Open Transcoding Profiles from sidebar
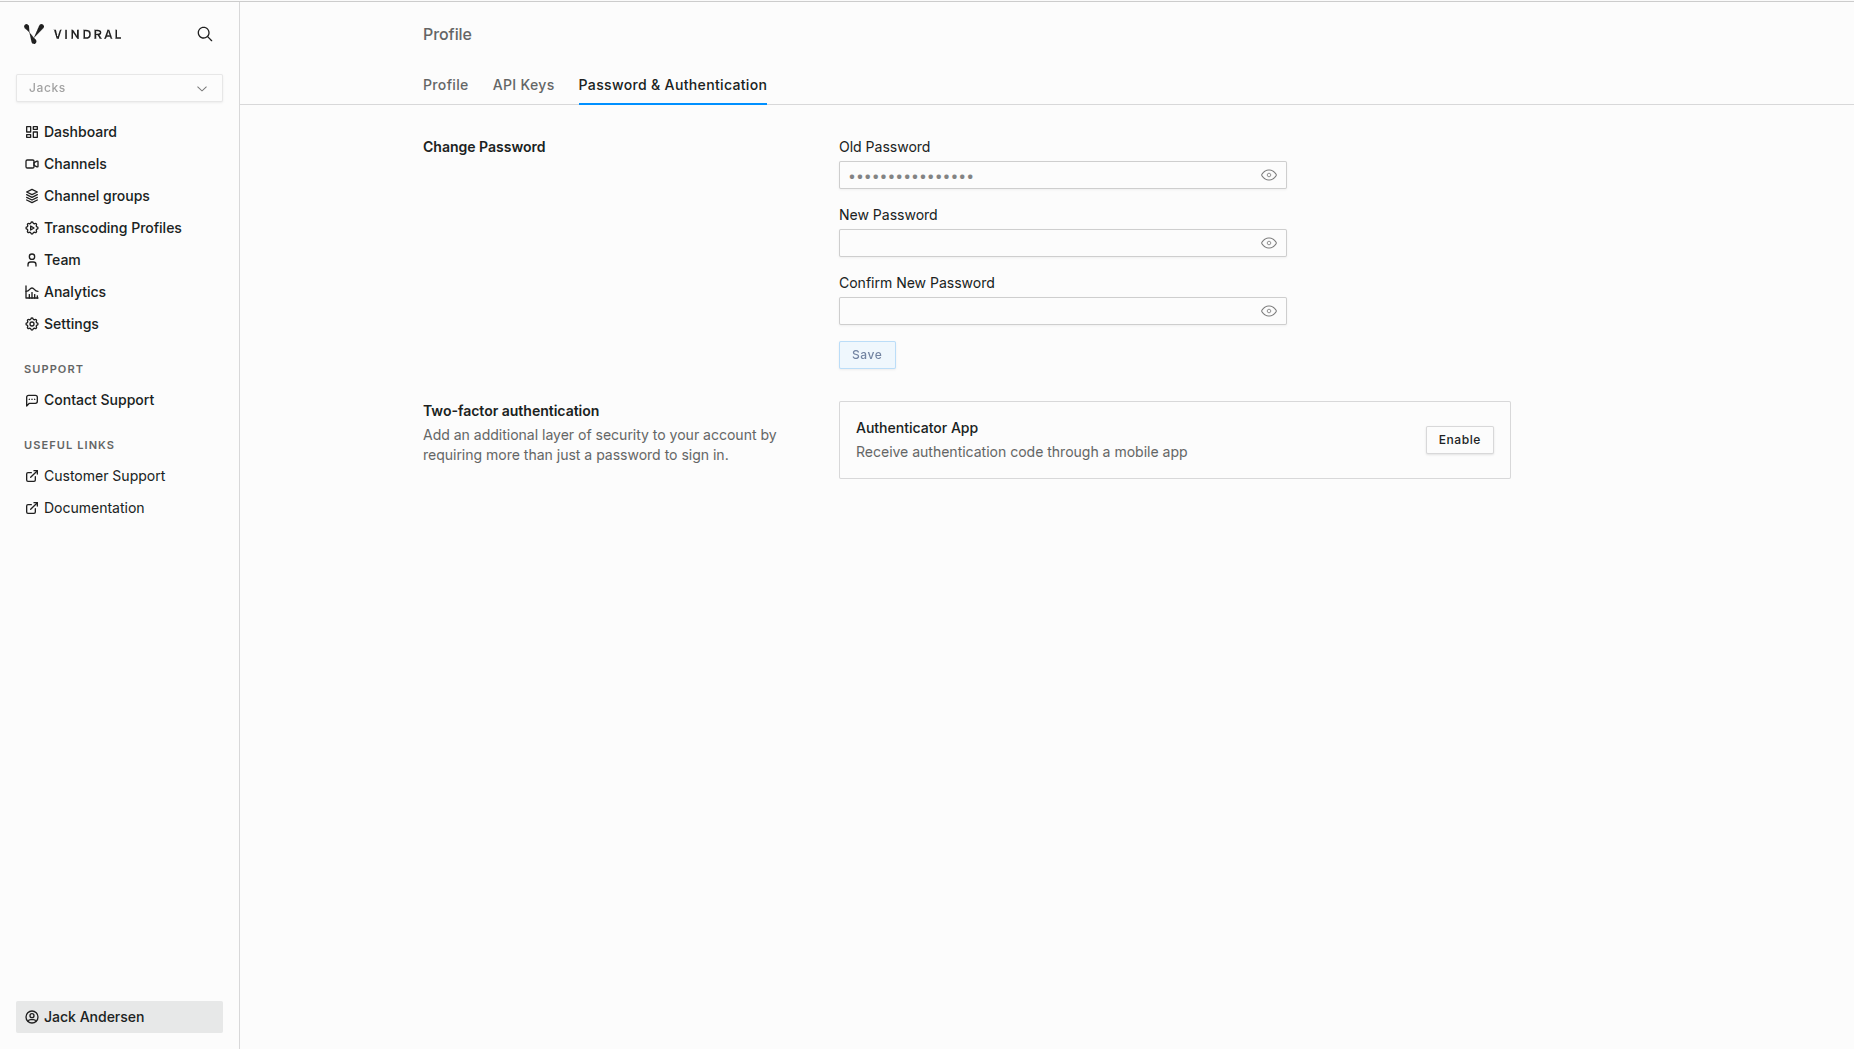Screen dimensions: 1856x1049 (x=112, y=228)
